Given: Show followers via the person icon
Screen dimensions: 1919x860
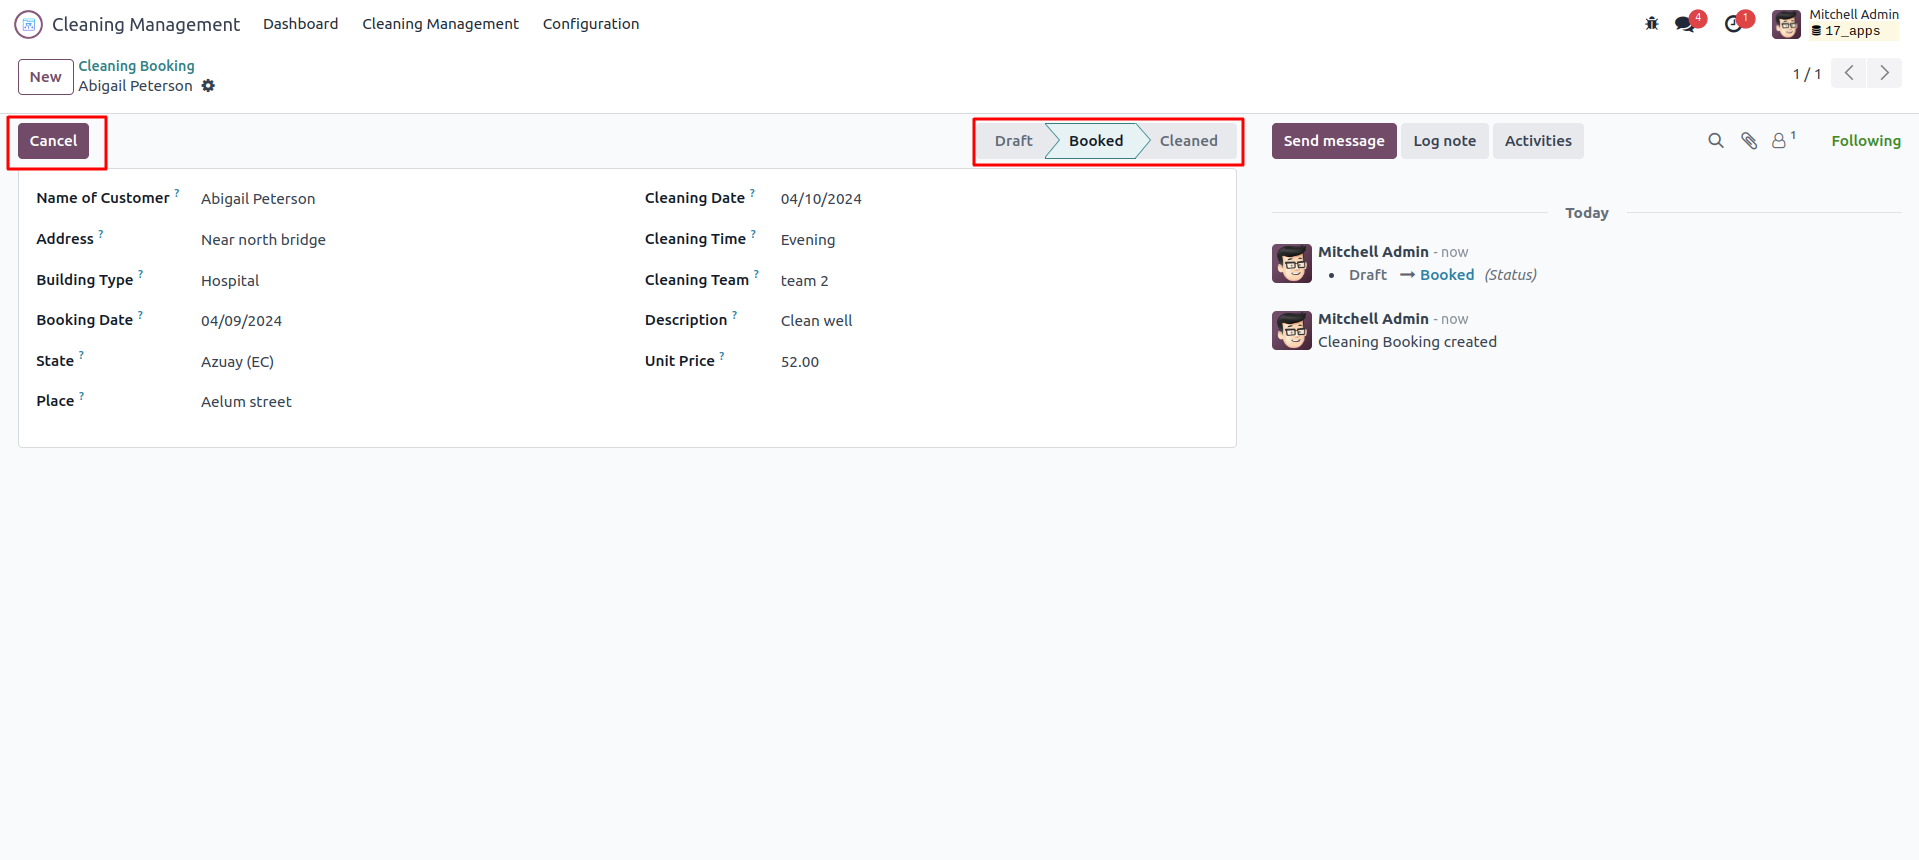Looking at the screenshot, I should pyautogui.click(x=1780, y=141).
